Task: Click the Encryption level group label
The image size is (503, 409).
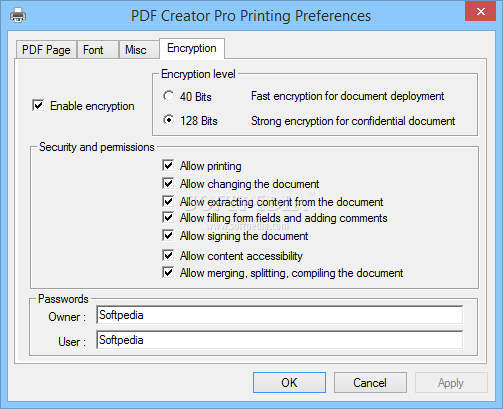Action: 198,74
